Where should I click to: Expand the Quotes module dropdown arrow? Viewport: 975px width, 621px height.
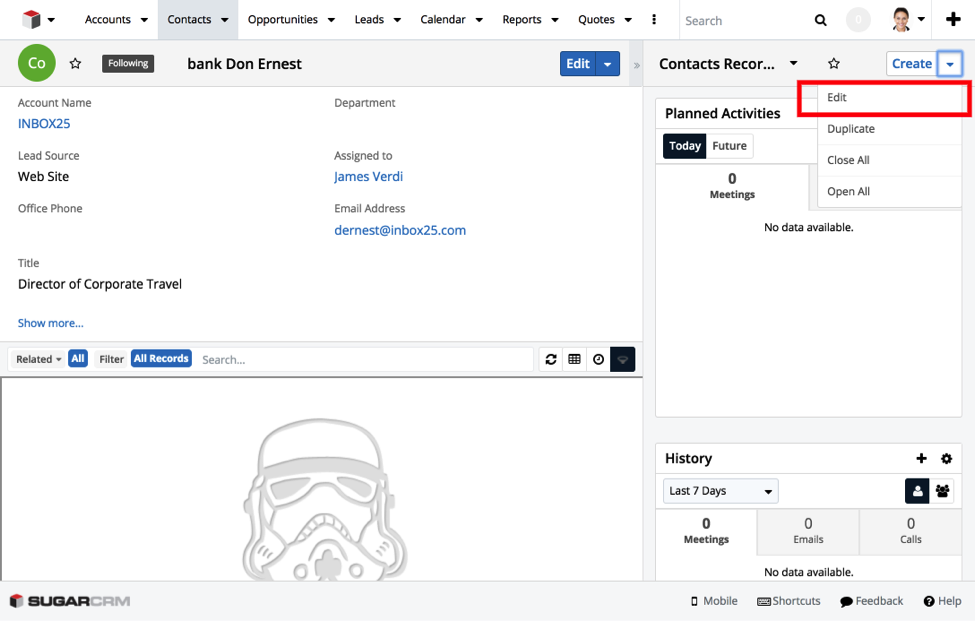(628, 20)
